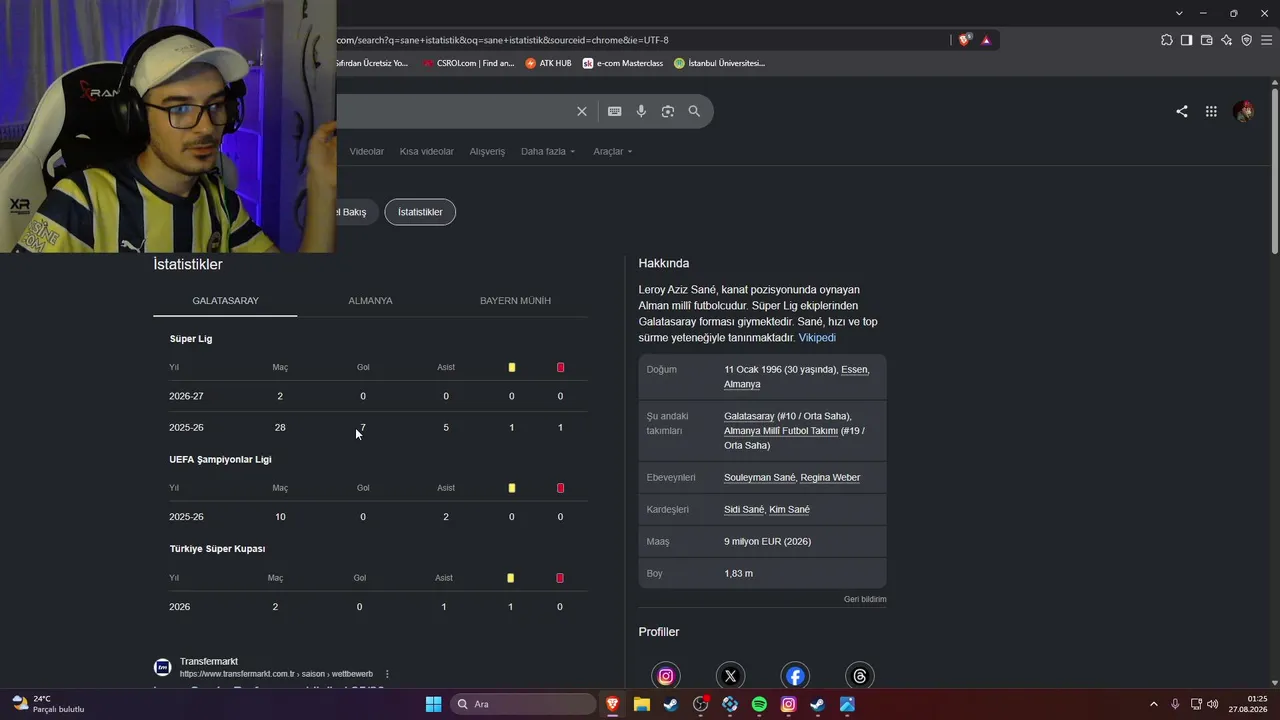Switch to the Kısa videolar tab
The height and width of the screenshot is (720, 1280).
pos(427,152)
